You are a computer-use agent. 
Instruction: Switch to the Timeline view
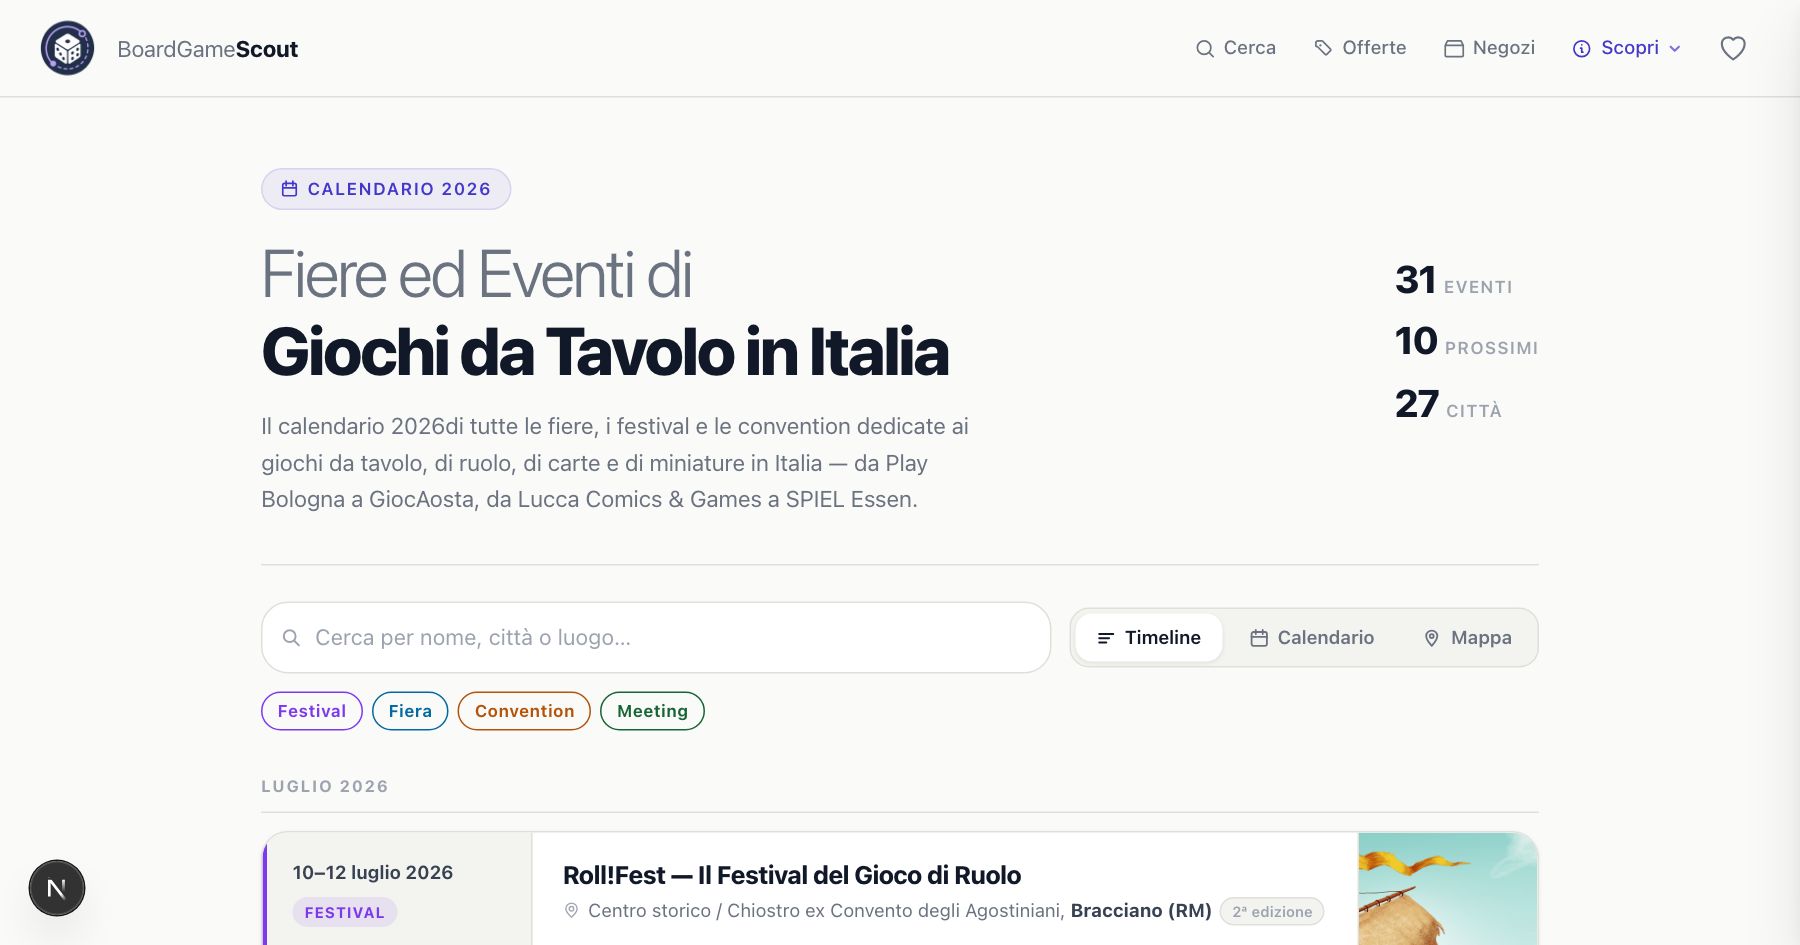(1149, 637)
